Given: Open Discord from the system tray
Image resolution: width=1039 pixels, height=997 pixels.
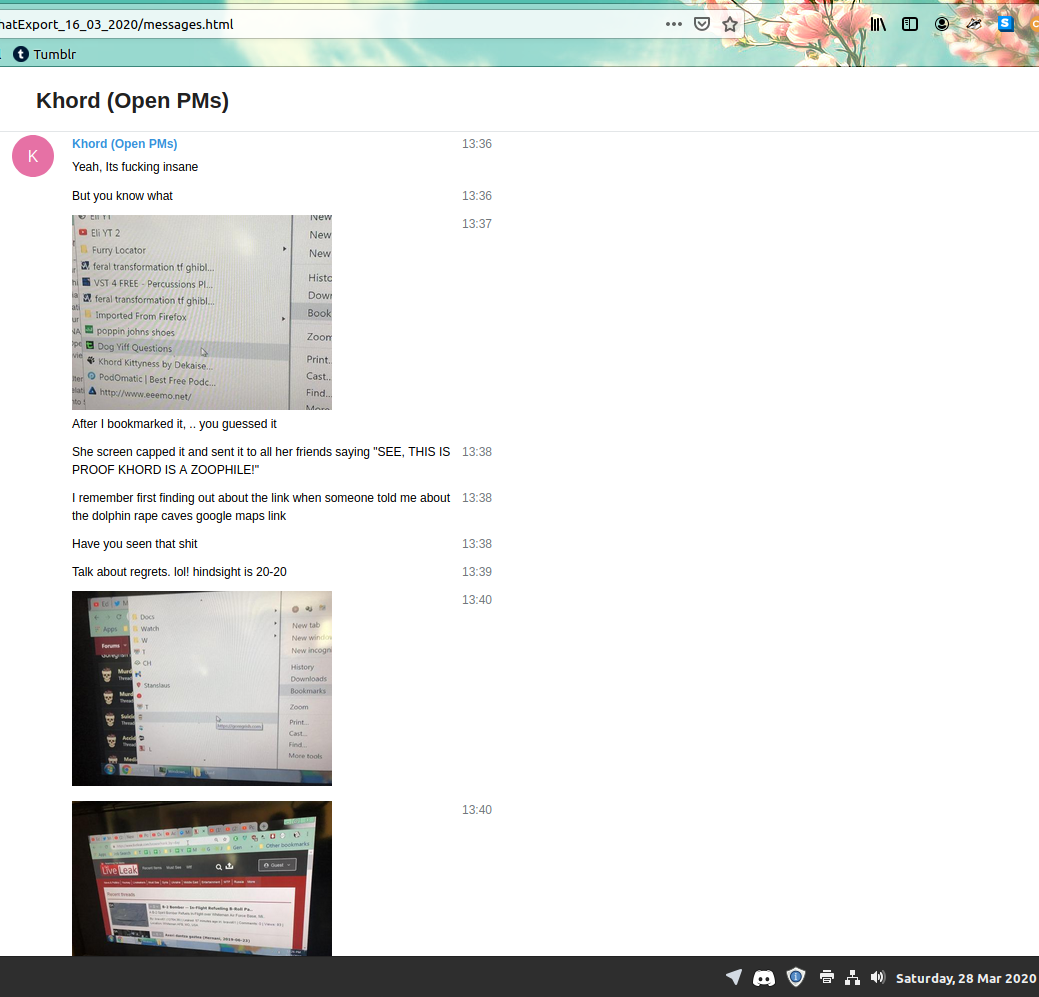Looking at the screenshot, I should (x=764, y=978).
